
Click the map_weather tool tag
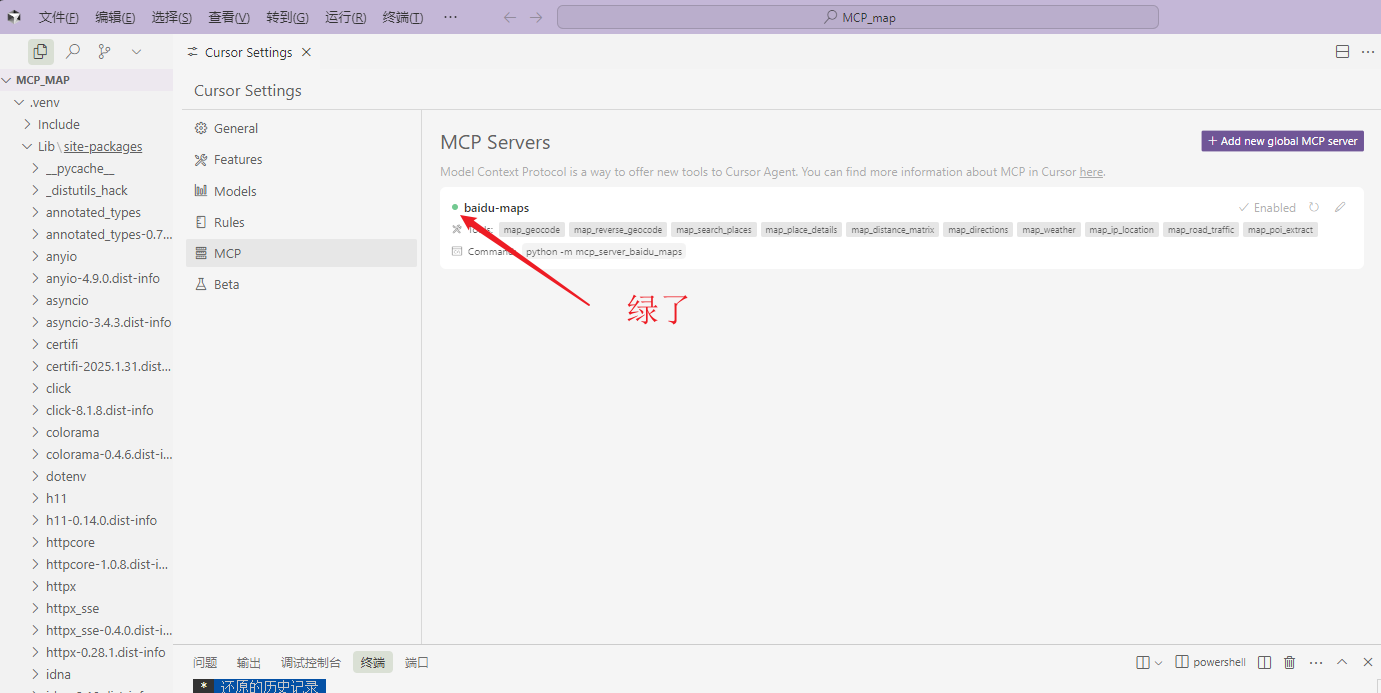click(x=1049, y=230)
